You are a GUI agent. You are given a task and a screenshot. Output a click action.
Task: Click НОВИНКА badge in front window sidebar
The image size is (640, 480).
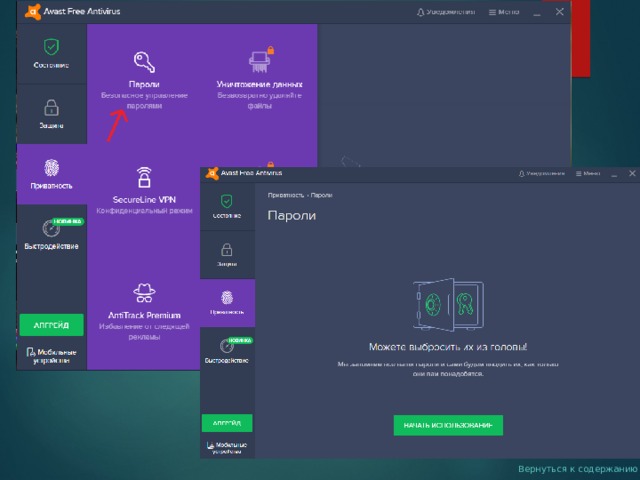pyautogui.click(x=240, y=340)
